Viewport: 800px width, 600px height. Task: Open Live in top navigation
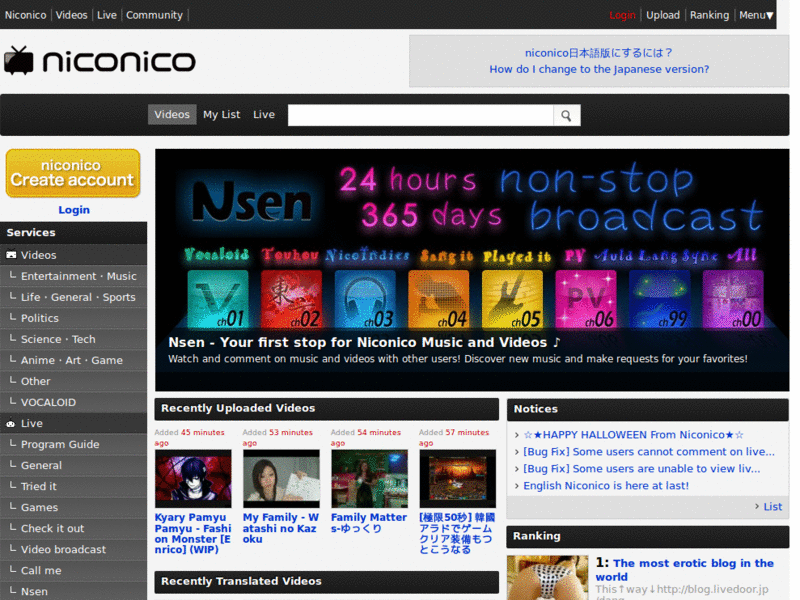107,15
